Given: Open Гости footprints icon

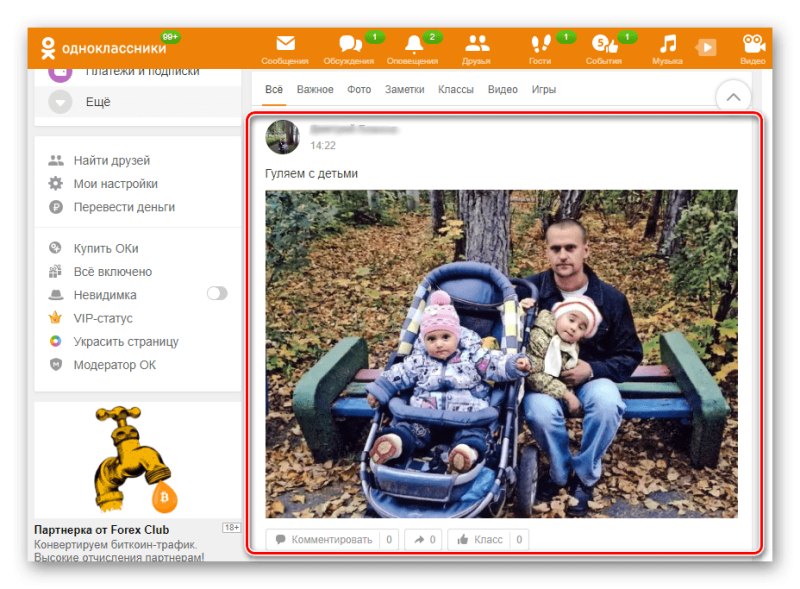Looking at the screenshot, I should [540, 44].
